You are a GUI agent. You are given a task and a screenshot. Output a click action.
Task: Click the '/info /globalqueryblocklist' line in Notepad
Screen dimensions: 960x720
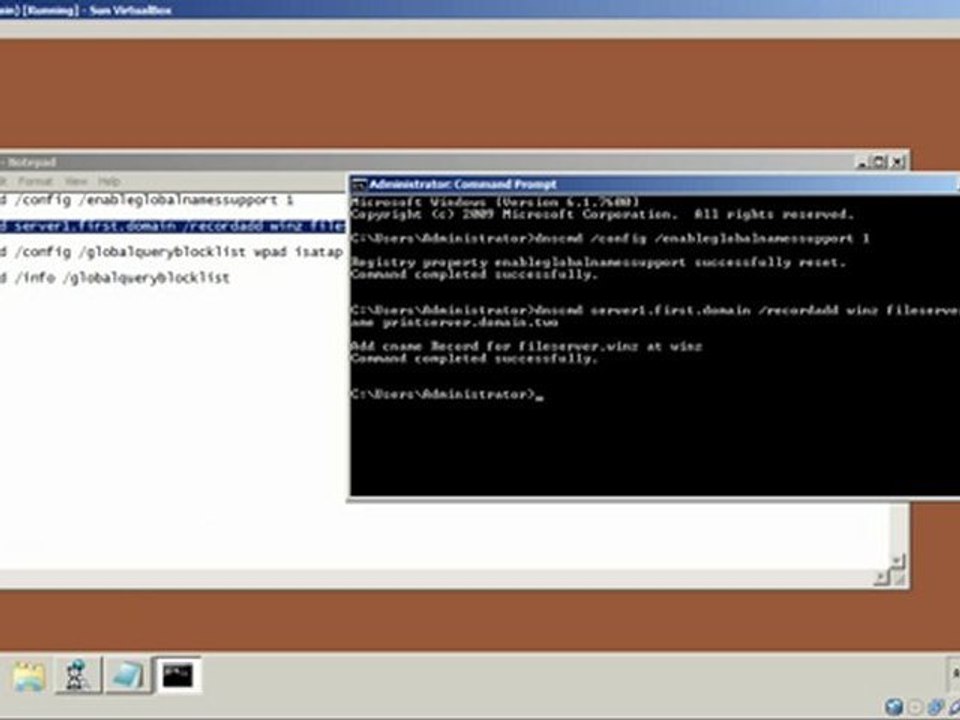point(114,278)
